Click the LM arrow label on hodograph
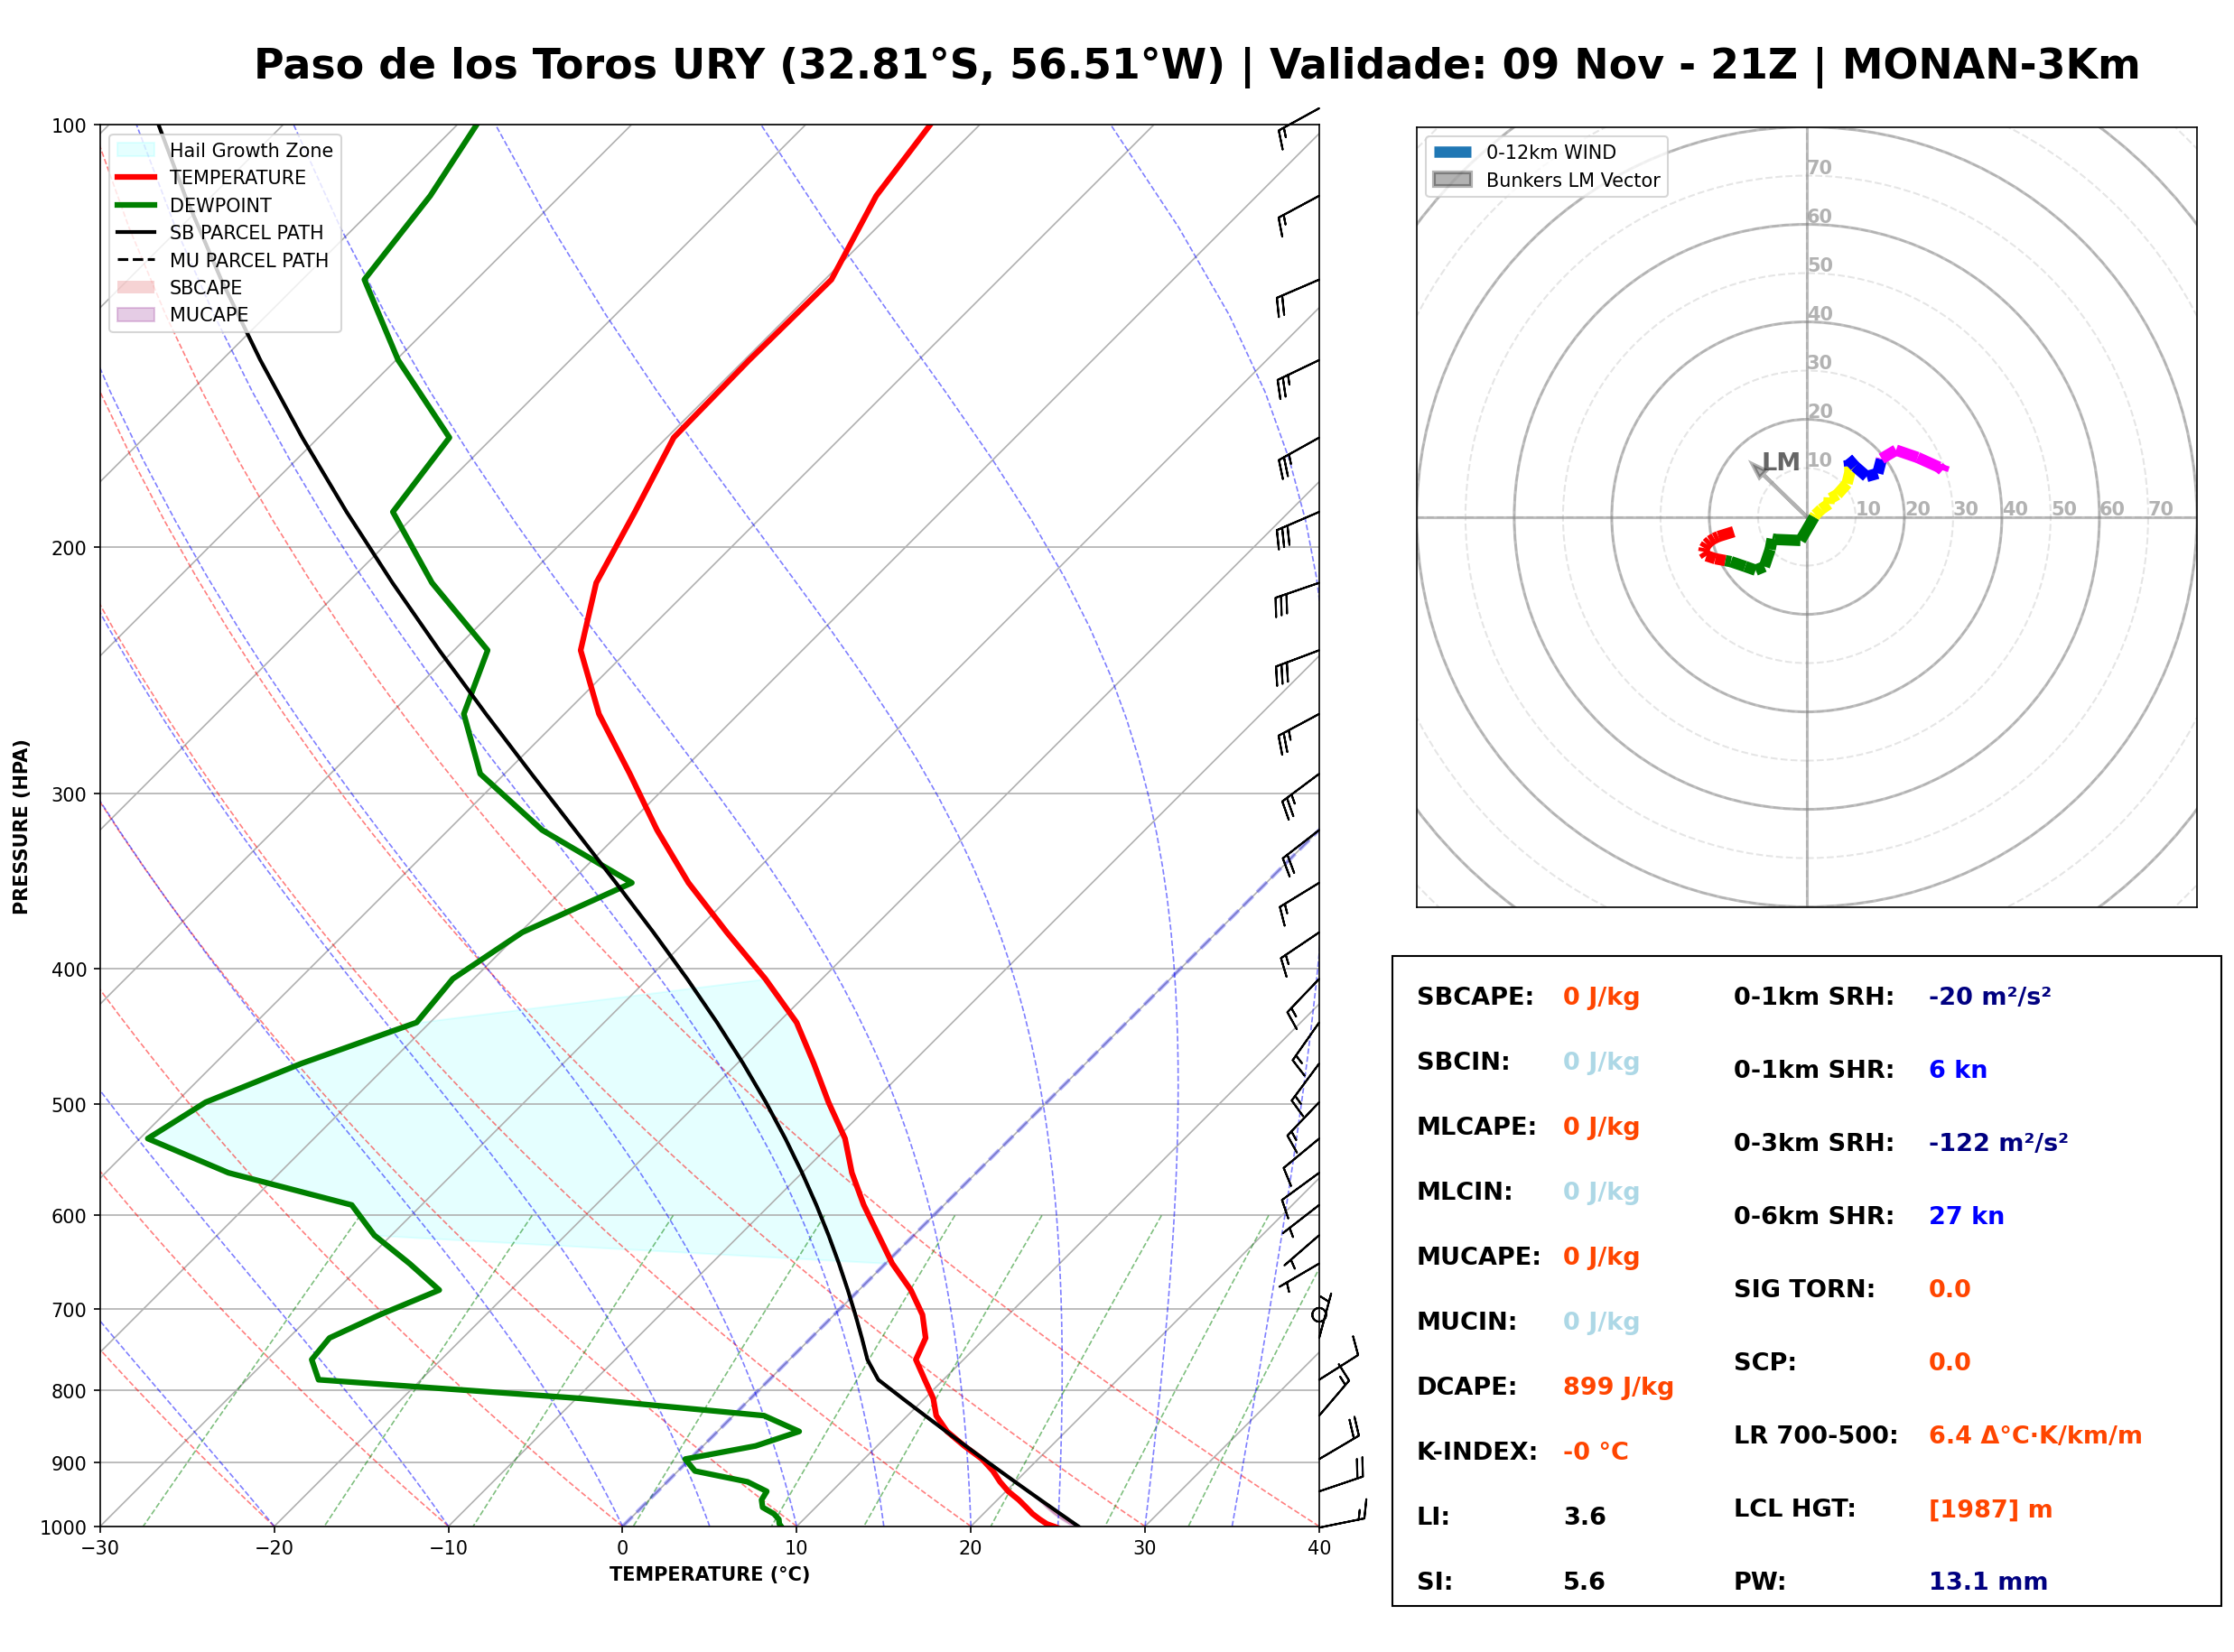 coord(1781,461)
